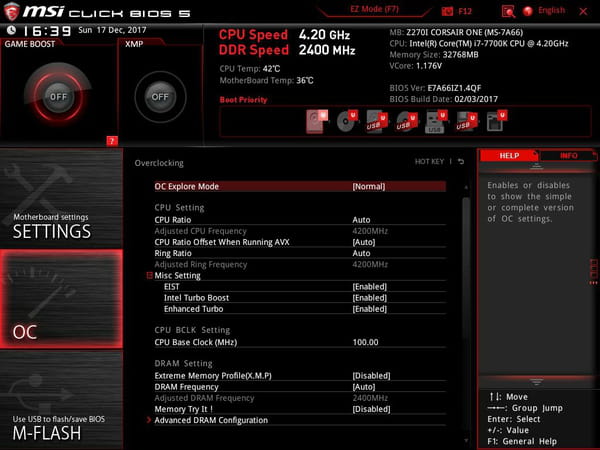Click the DRAM Setting heading

[x=183, y=364]
